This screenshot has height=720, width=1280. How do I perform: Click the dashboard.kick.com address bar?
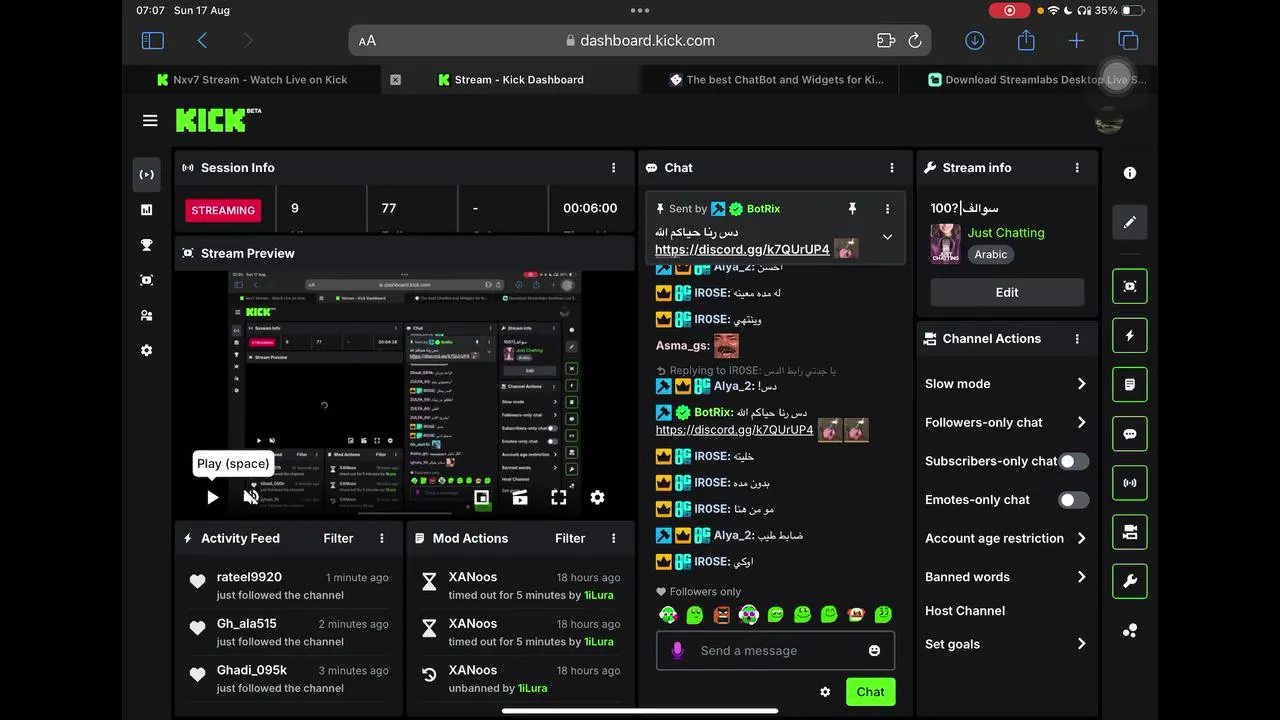[640, 41]
